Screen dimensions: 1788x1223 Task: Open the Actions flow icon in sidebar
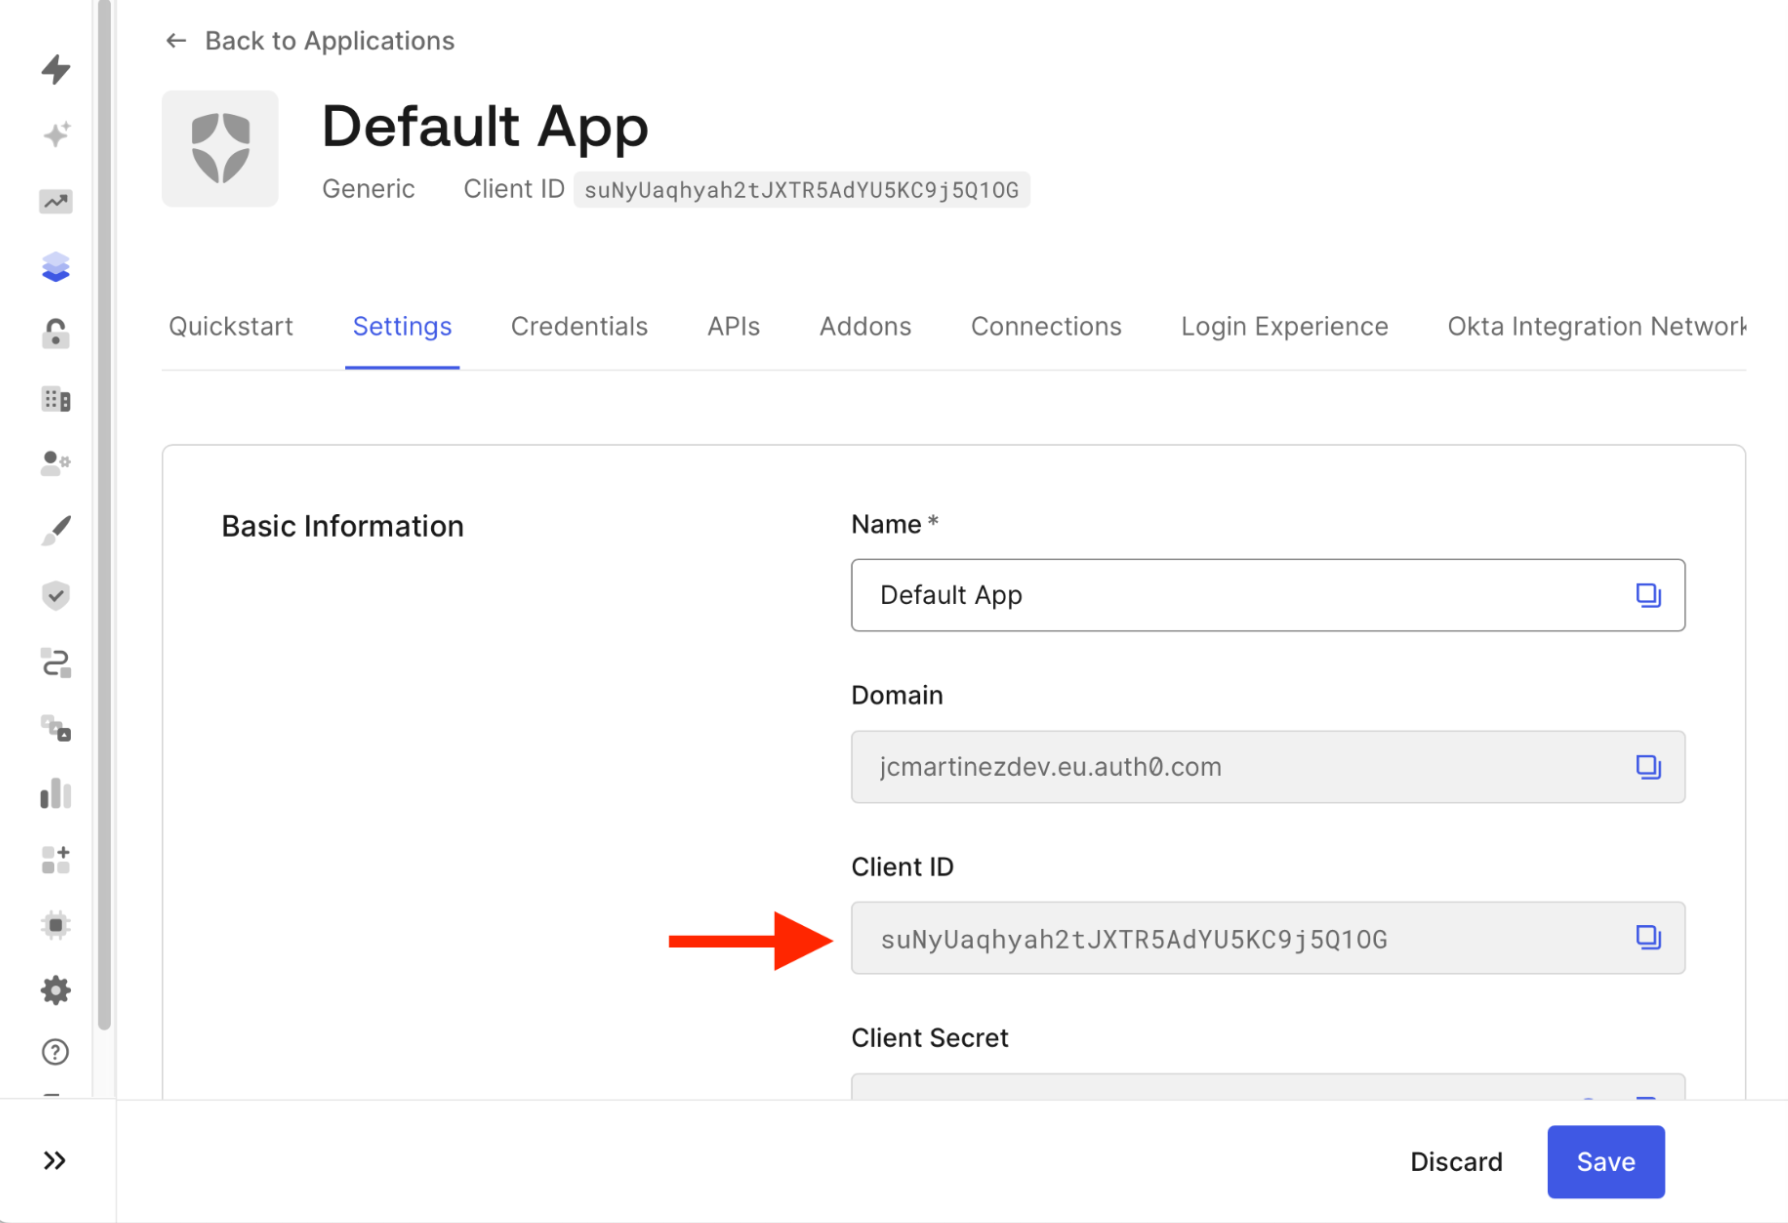click(55, 662)
